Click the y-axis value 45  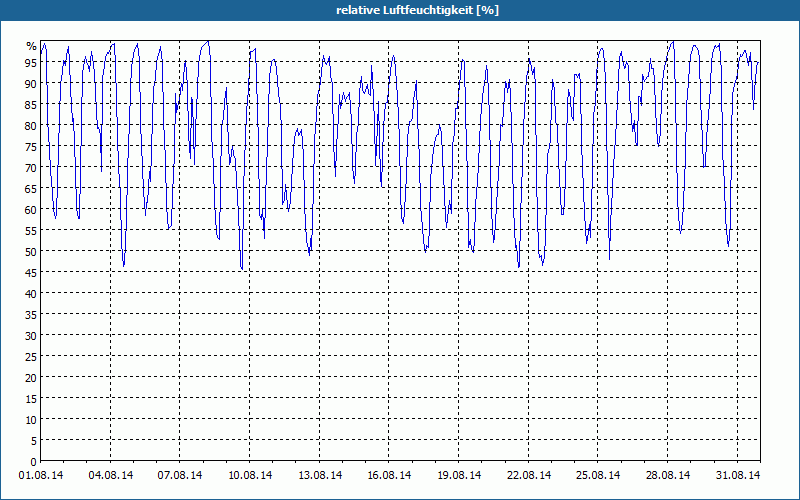click(x=31, y=272)
